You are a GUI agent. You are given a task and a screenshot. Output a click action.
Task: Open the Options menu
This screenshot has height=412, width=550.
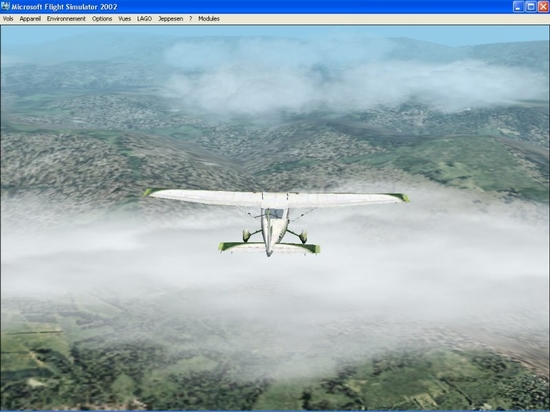pos(102,19)
